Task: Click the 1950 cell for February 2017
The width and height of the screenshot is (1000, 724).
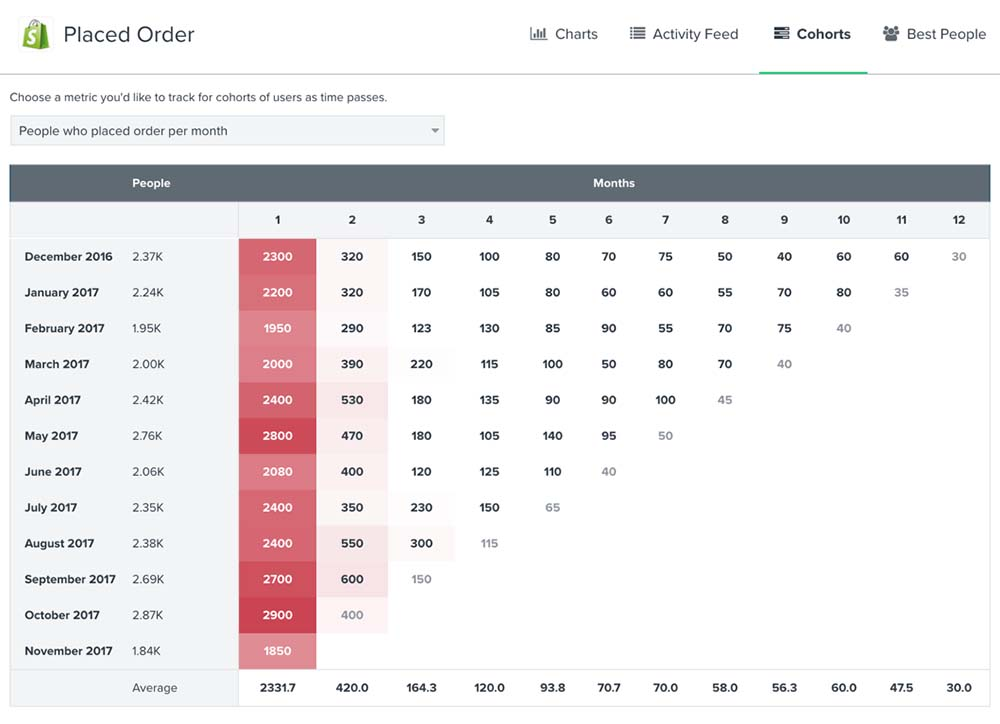Action: coord(277,328)
